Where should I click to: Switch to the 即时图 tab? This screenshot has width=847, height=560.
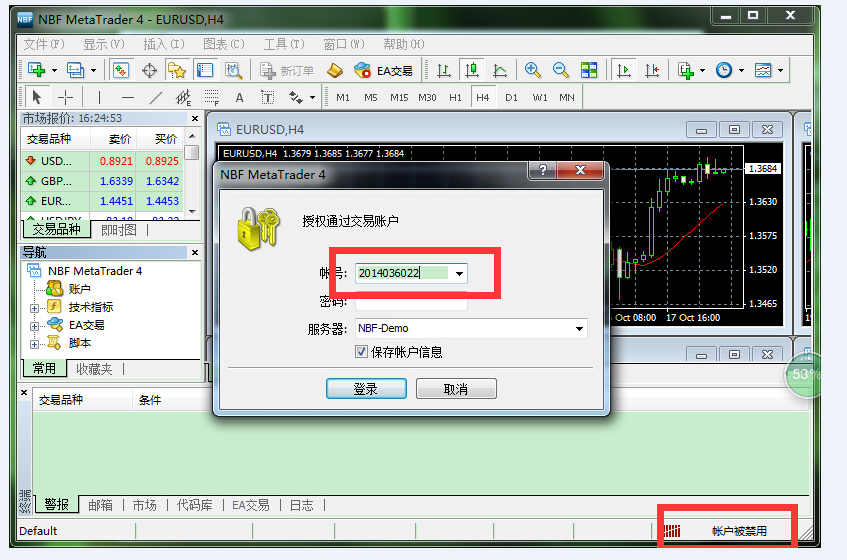pos(119,230)
